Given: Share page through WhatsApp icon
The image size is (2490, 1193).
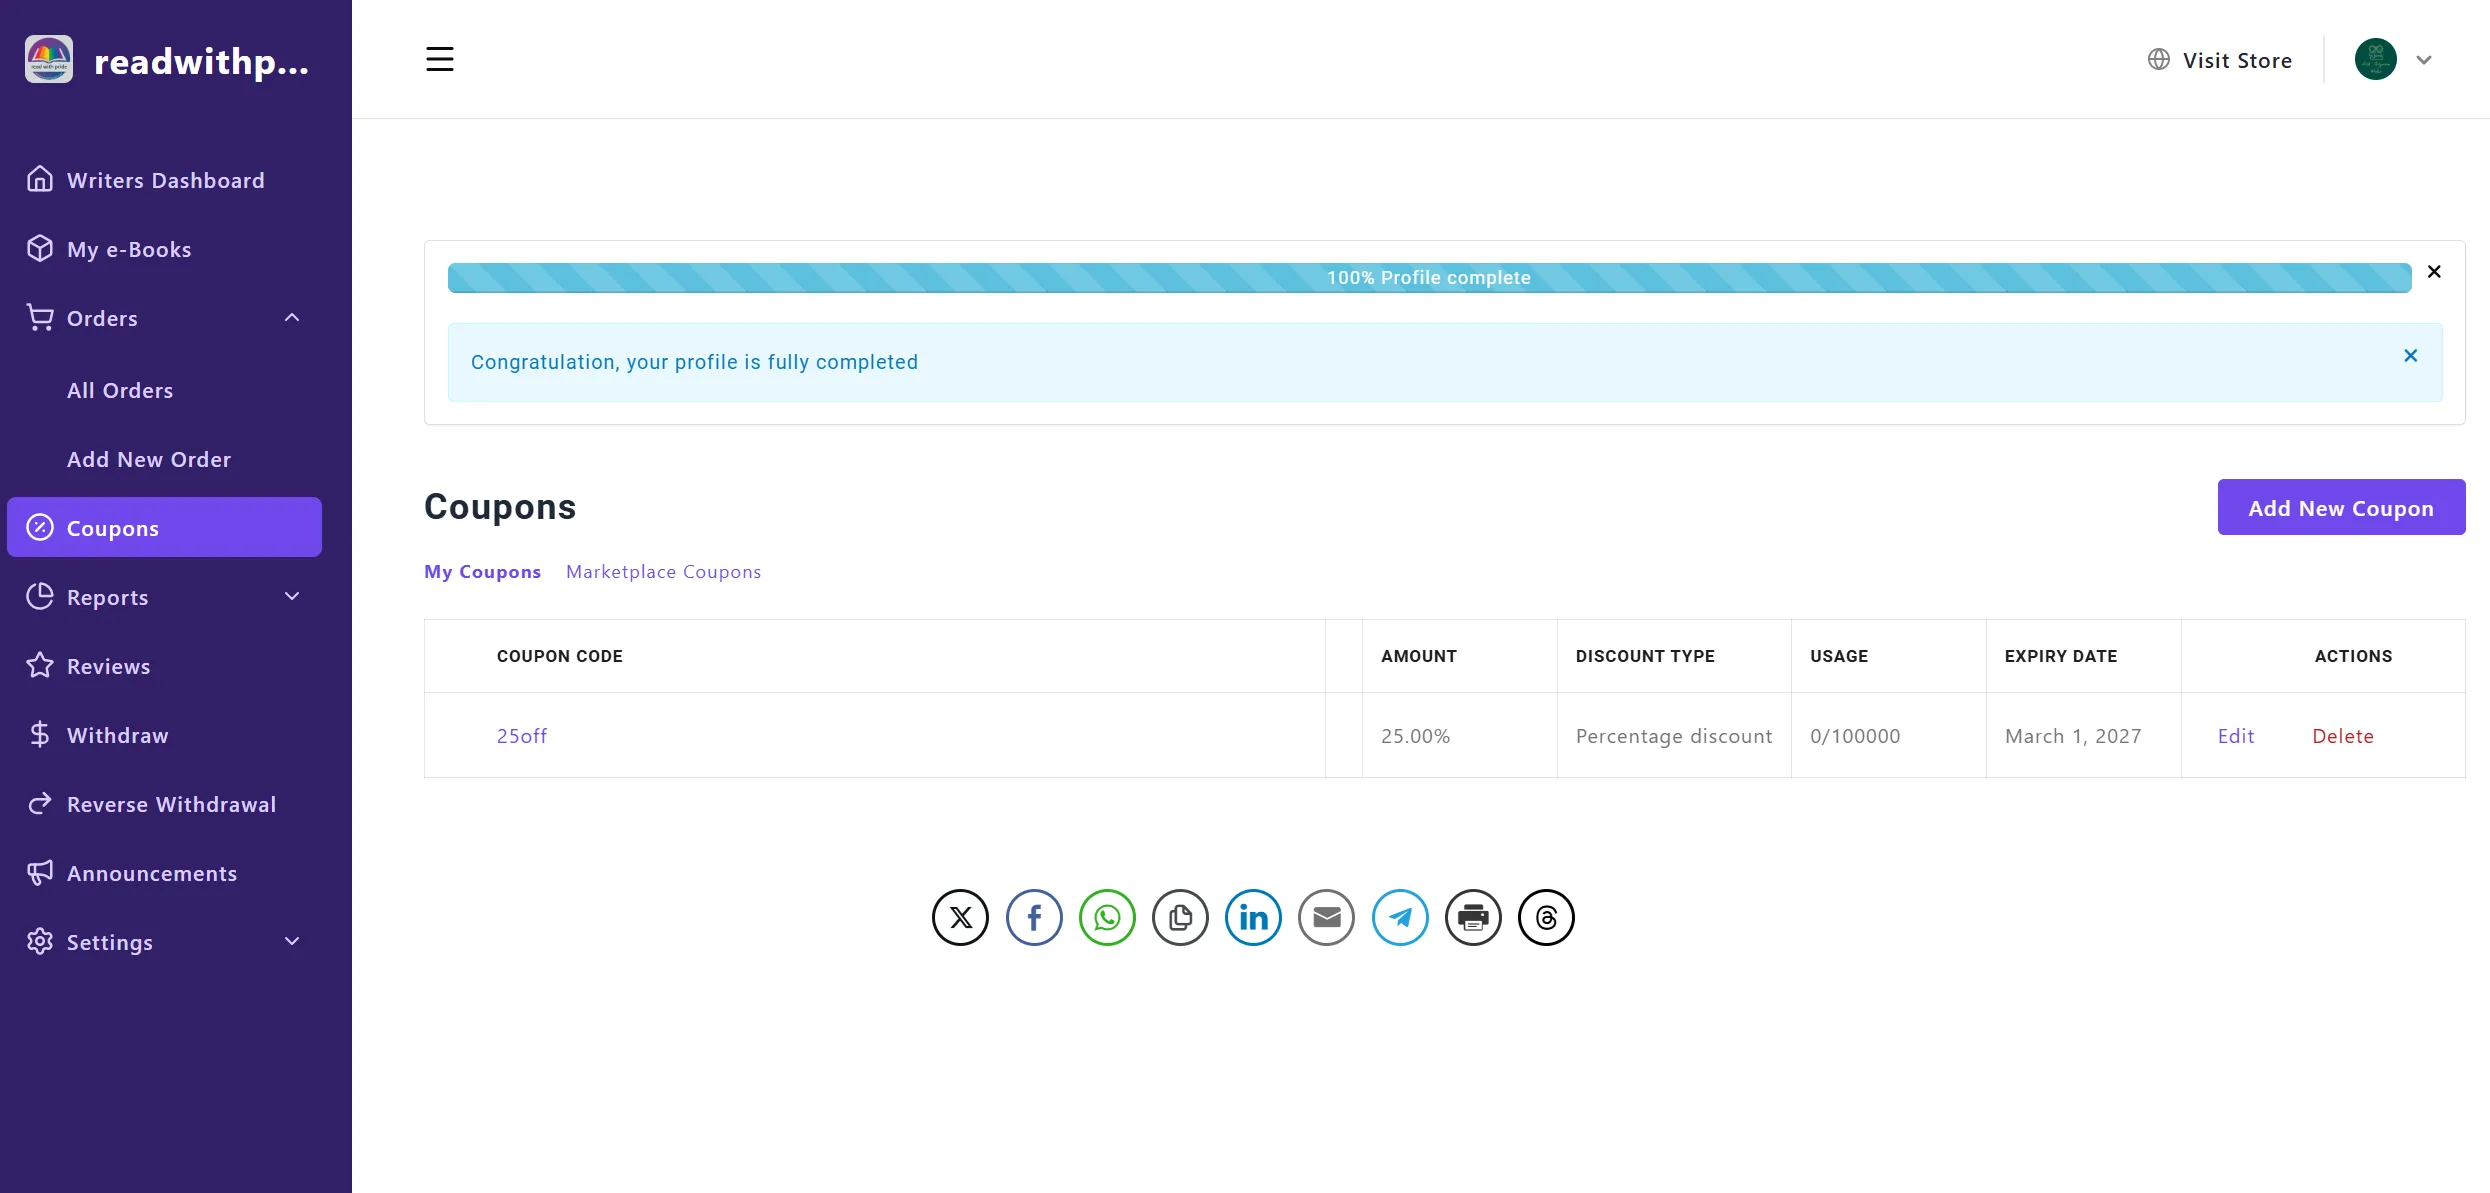Looking at the screenshot, I should click(1107, 917).
